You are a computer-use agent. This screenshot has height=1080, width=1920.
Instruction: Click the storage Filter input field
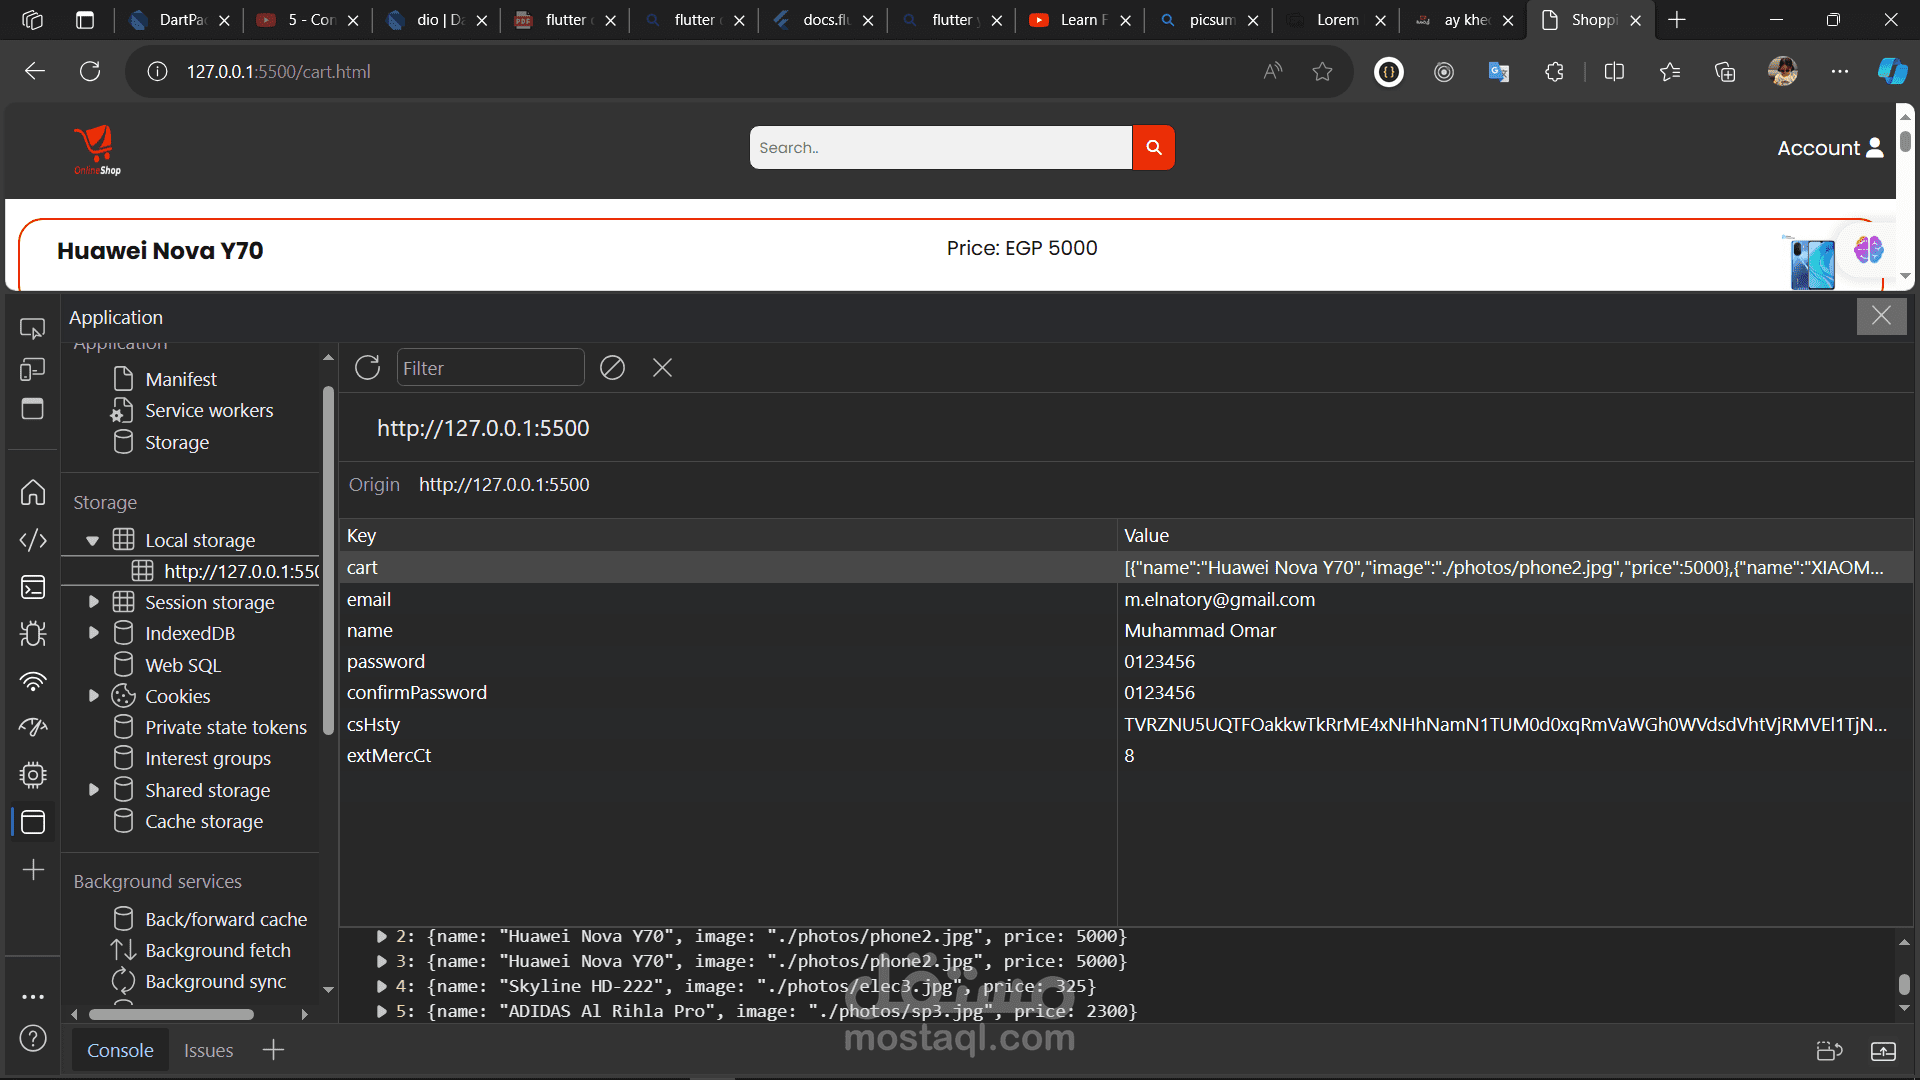click(490, 368)
